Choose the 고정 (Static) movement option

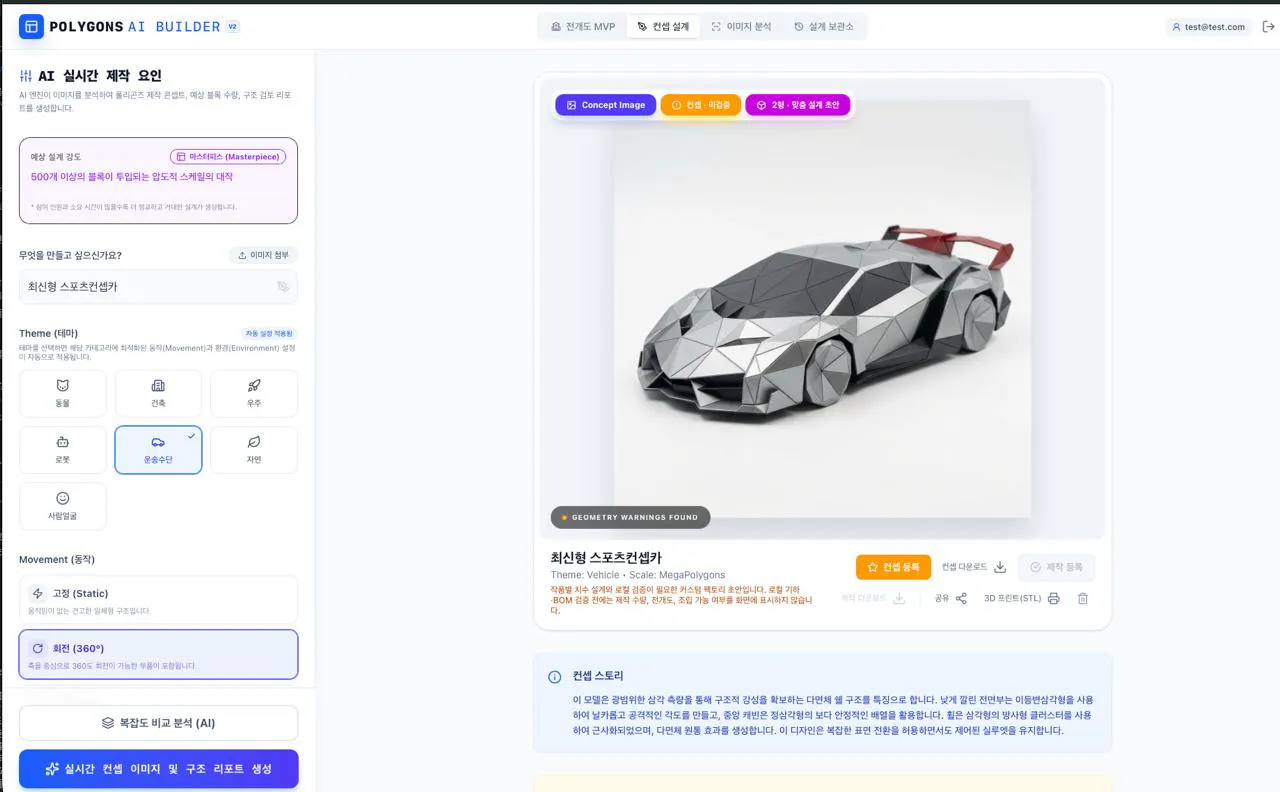coord(158,600)
